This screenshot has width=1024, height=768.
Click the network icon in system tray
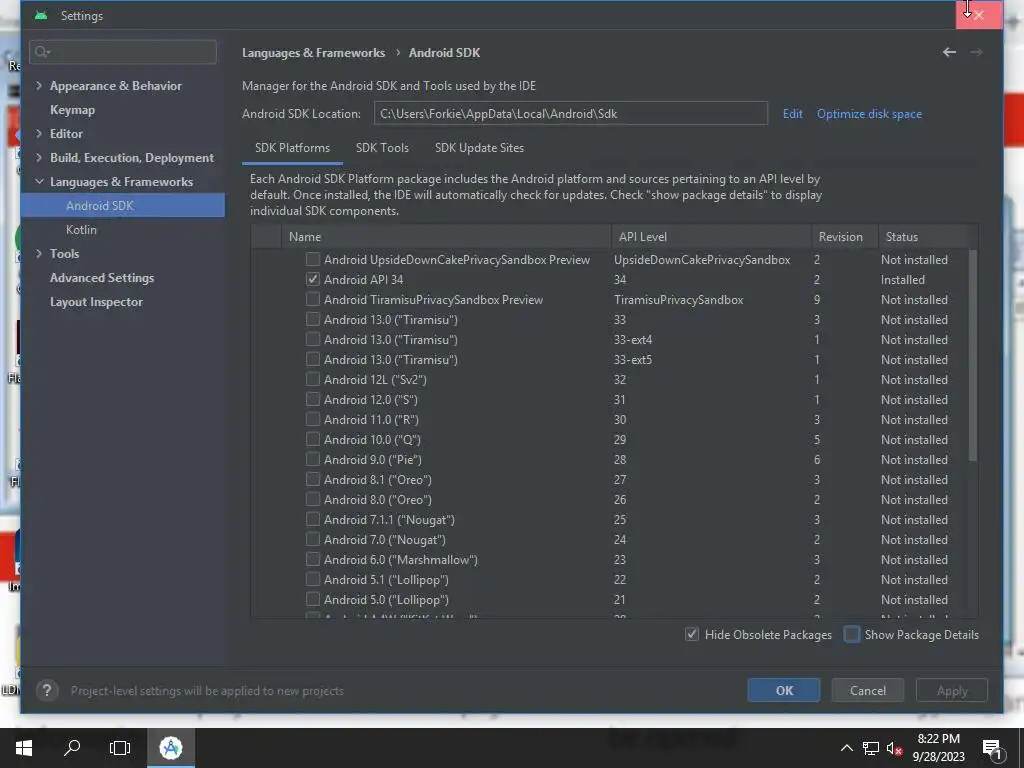coord(871,748)
